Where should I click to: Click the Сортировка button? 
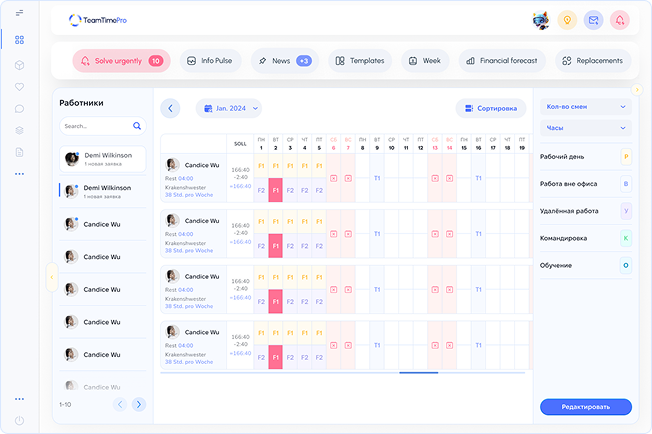[490, 108]
